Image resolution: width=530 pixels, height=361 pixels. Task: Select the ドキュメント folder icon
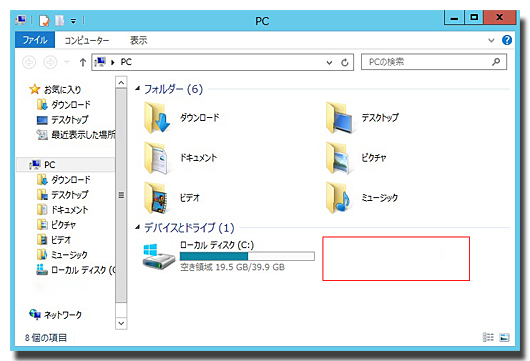pyautogui.click(x=156, y=158)
